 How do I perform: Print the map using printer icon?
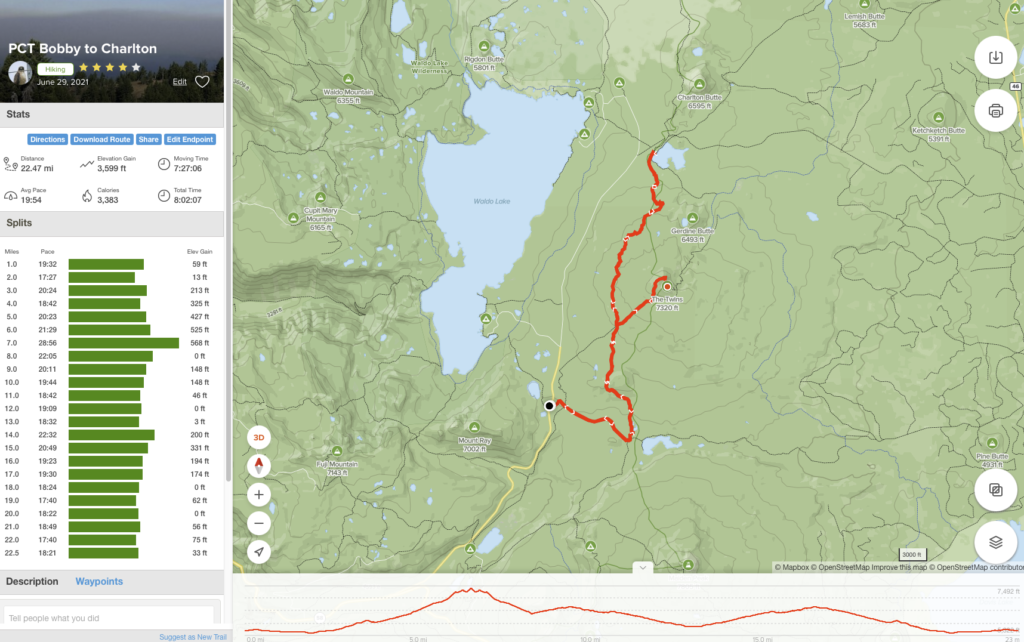[x=995, y=110]
